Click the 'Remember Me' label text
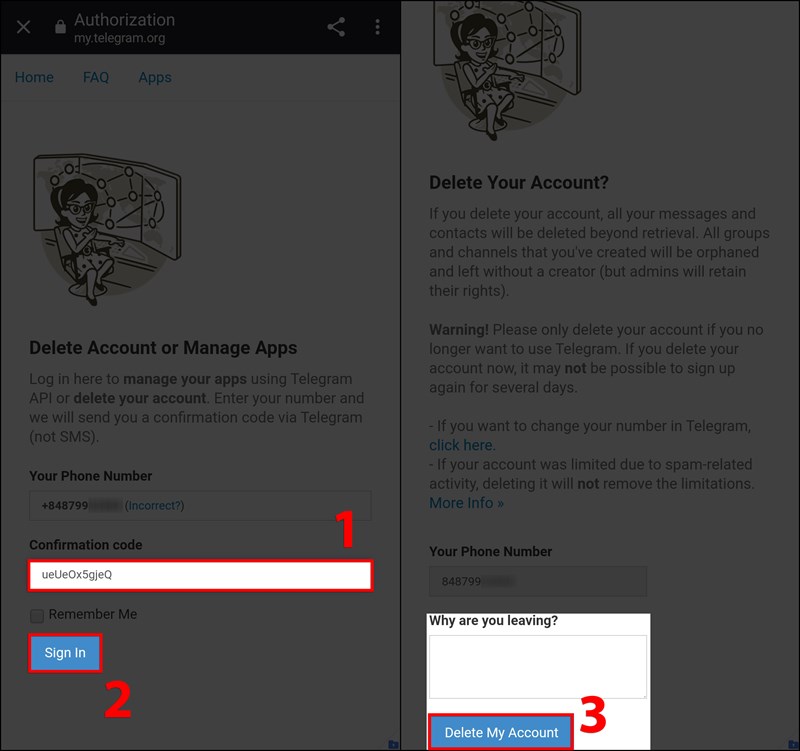Image resolution: width=800 pixels, height=751 pixels. click(x=93, y=614)
